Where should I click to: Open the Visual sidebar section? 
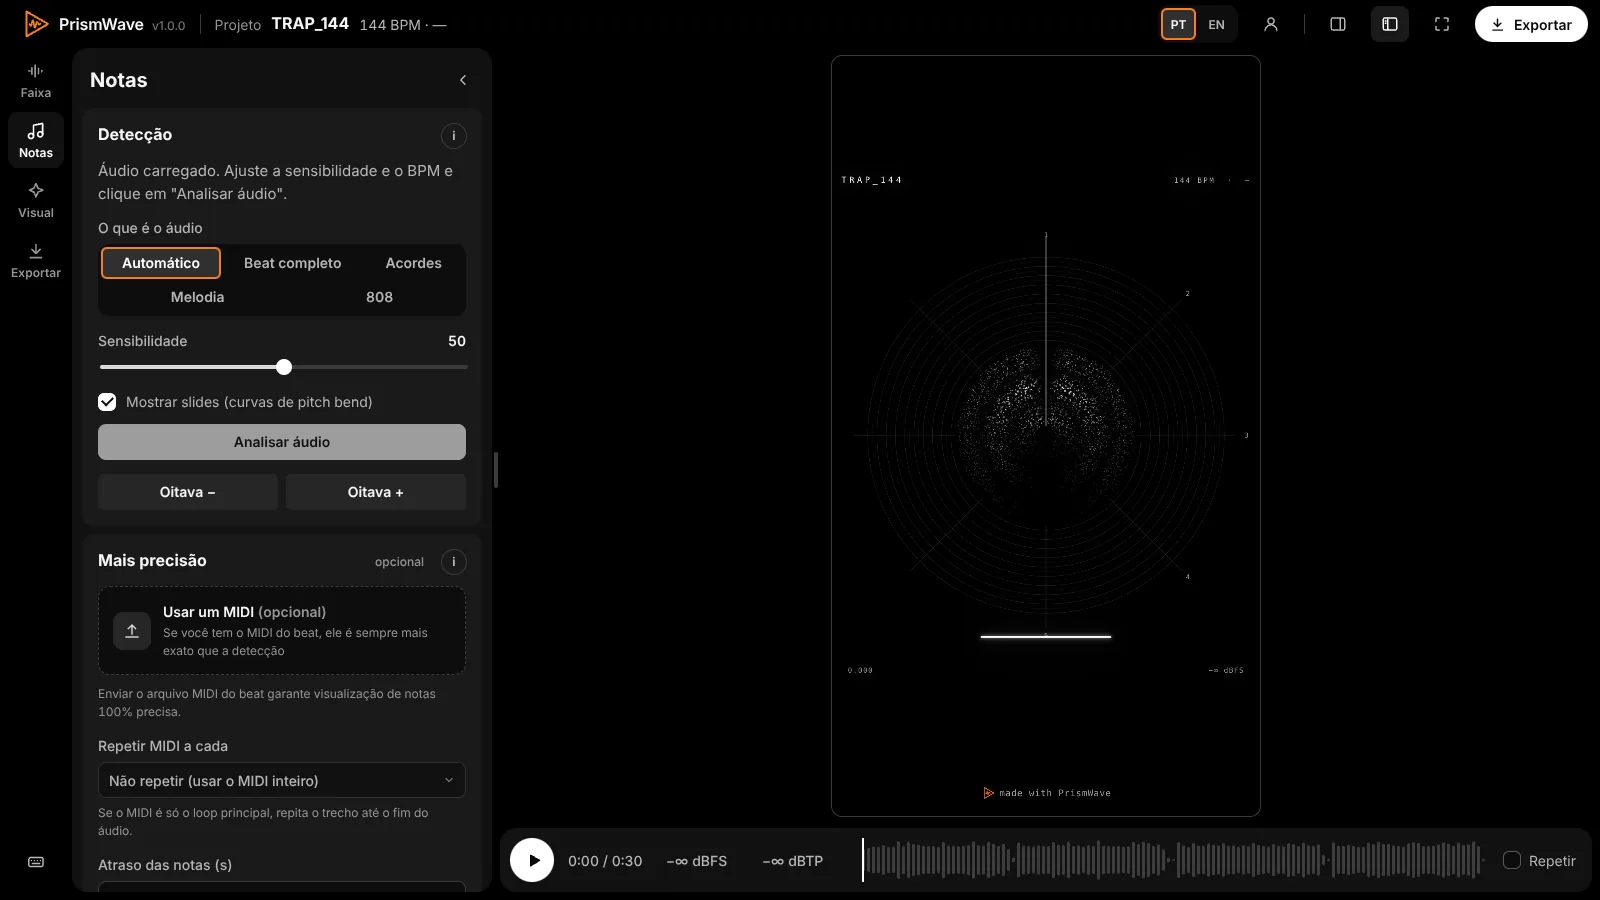pos(36,200)
